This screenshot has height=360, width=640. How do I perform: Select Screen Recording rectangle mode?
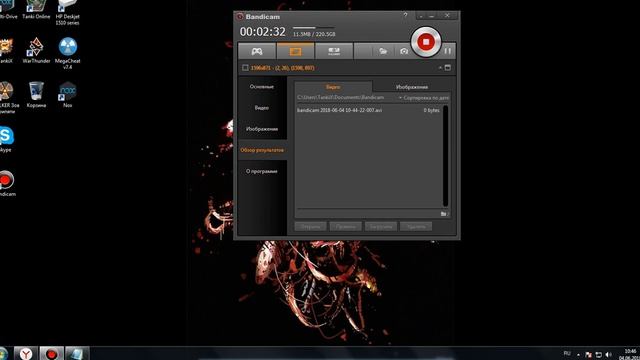(295, 51)
